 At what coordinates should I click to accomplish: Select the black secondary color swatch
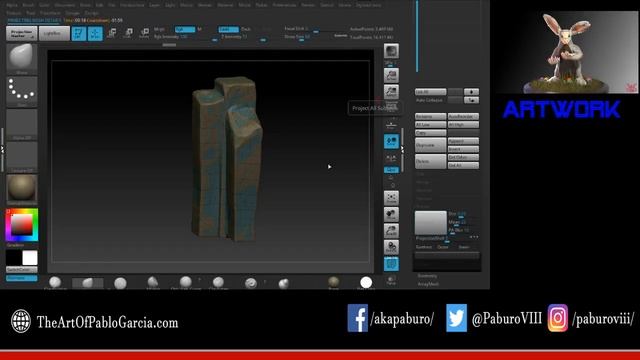13,258
